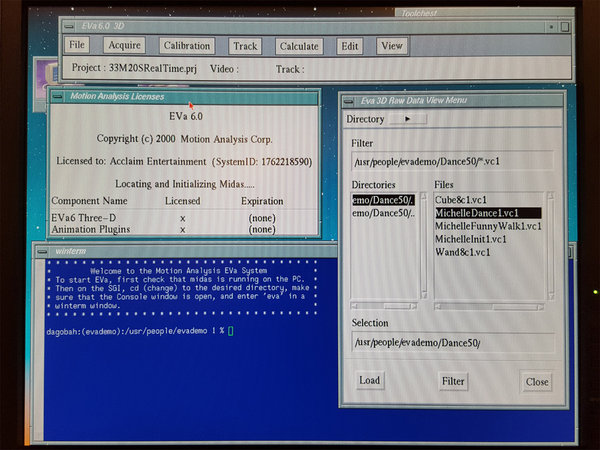The height and width of the screenshot is (450, 600).
Task: Select file MichelleFunnyWalk1.vc1
Action: tap(488, 226)
